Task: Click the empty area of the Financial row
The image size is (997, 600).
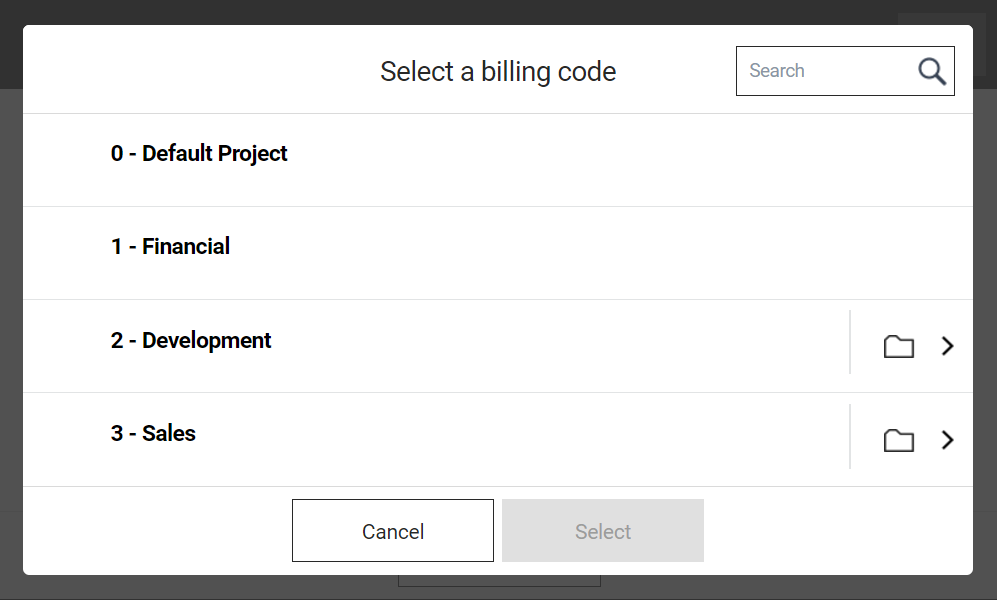Action: click(600, 253)
